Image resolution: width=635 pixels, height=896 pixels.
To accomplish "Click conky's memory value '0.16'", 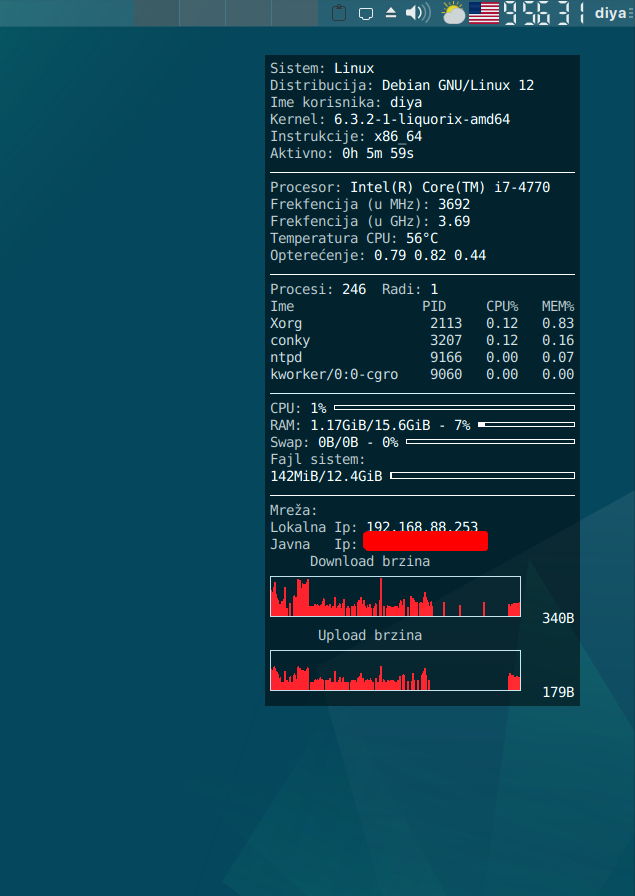I will click(558, 341).
